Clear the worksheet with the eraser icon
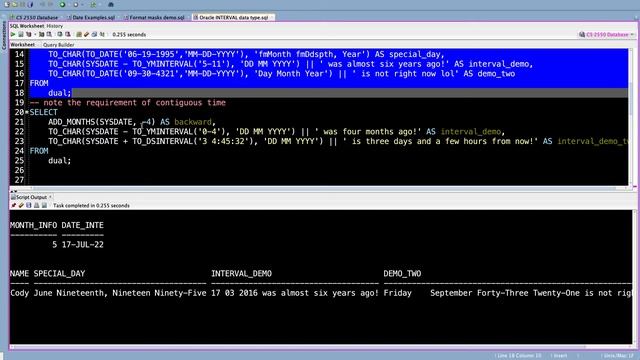The image size is (640, 360). [87, 35]
